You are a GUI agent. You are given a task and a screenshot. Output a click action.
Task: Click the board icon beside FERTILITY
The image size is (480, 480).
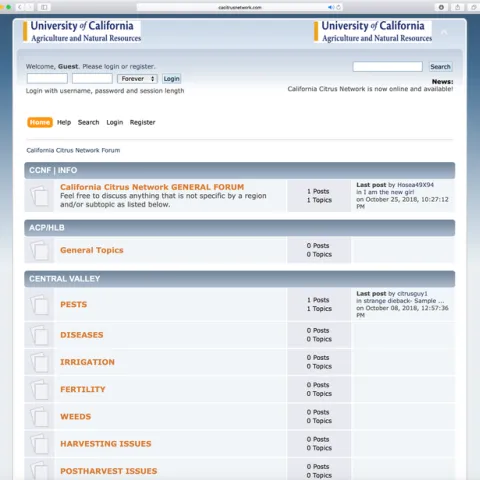click(39, 390)
